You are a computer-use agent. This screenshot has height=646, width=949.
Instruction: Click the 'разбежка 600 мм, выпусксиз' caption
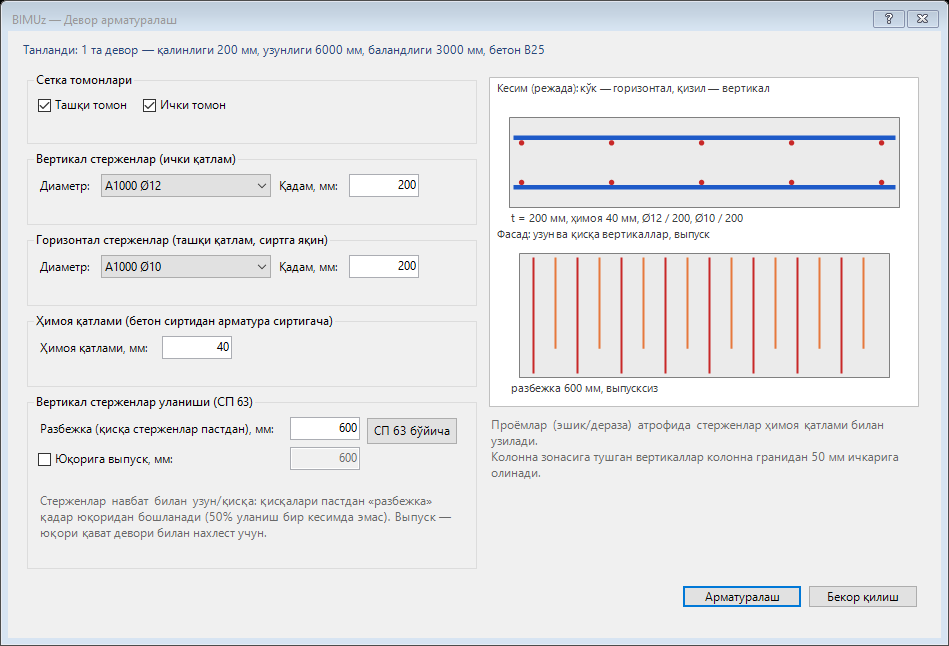coord(585,389)
